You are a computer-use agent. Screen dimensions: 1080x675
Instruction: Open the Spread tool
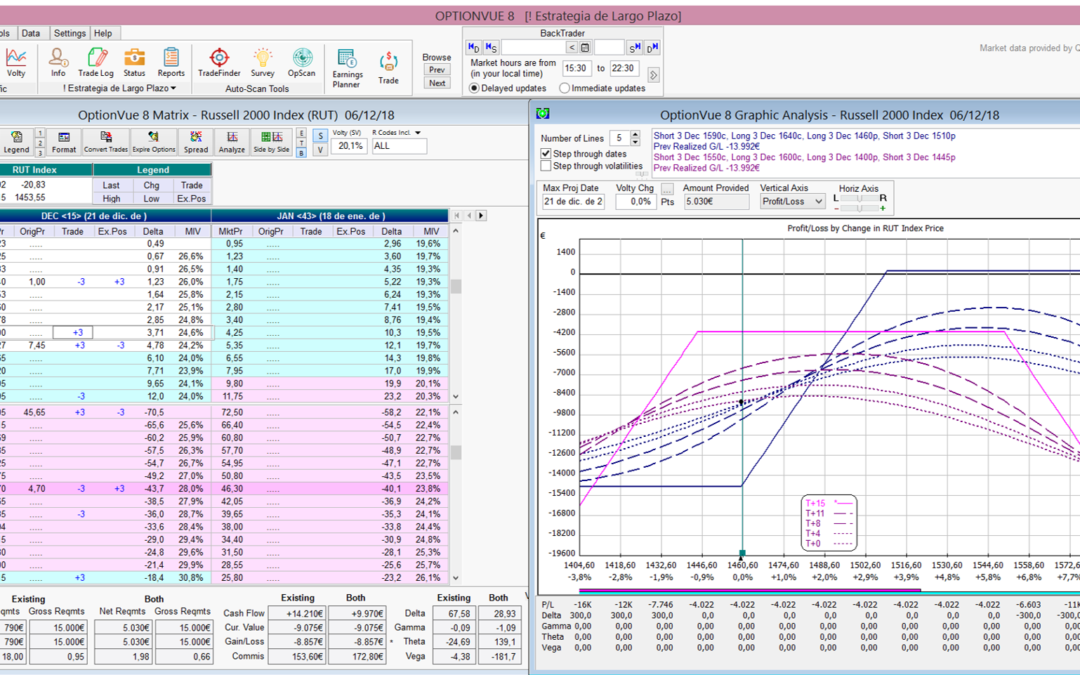(196, 141)
